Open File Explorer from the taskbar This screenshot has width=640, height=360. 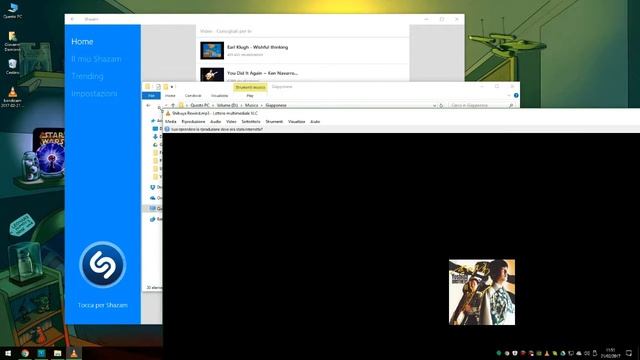click(58, 353)
